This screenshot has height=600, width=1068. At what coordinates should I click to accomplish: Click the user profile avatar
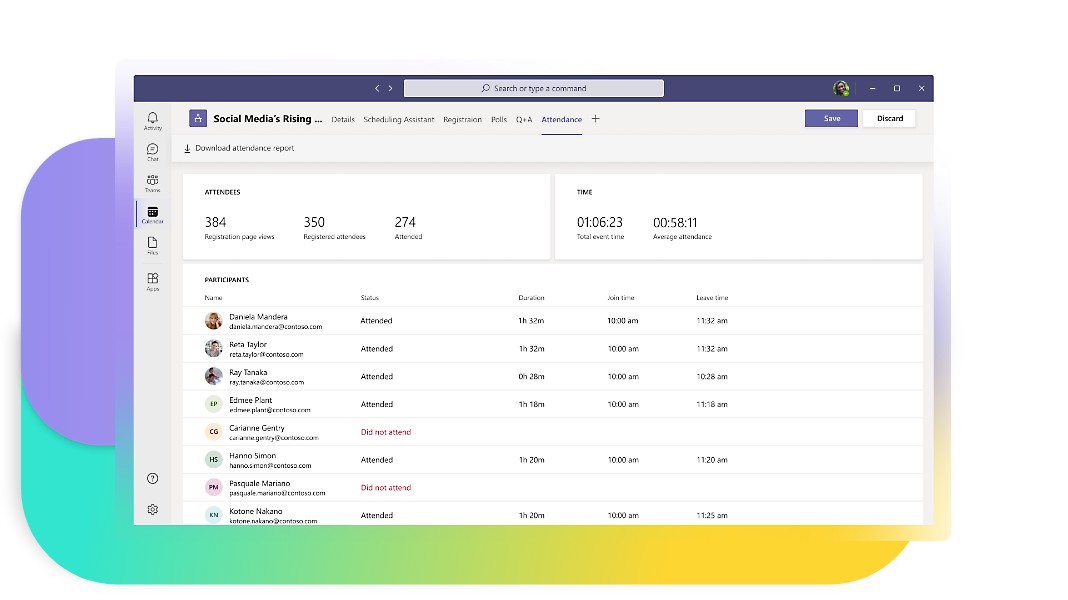[x=841, y=88]
